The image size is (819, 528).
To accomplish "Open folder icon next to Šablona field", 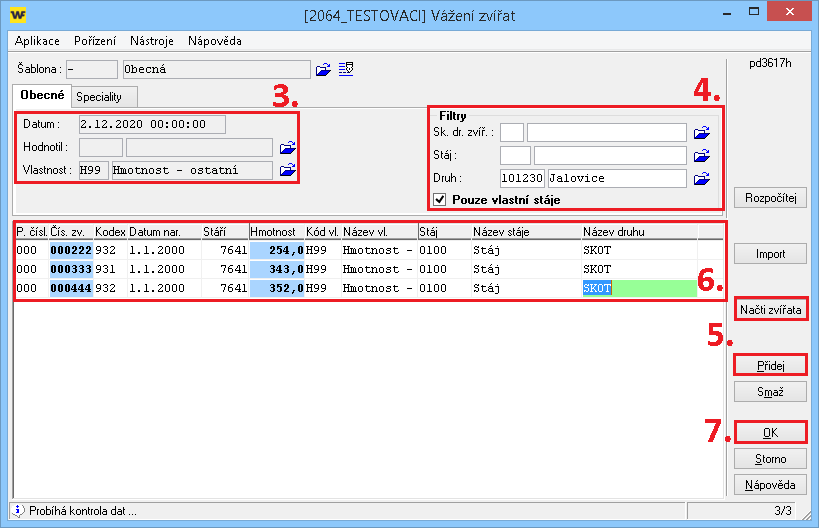I will [323, 70].
